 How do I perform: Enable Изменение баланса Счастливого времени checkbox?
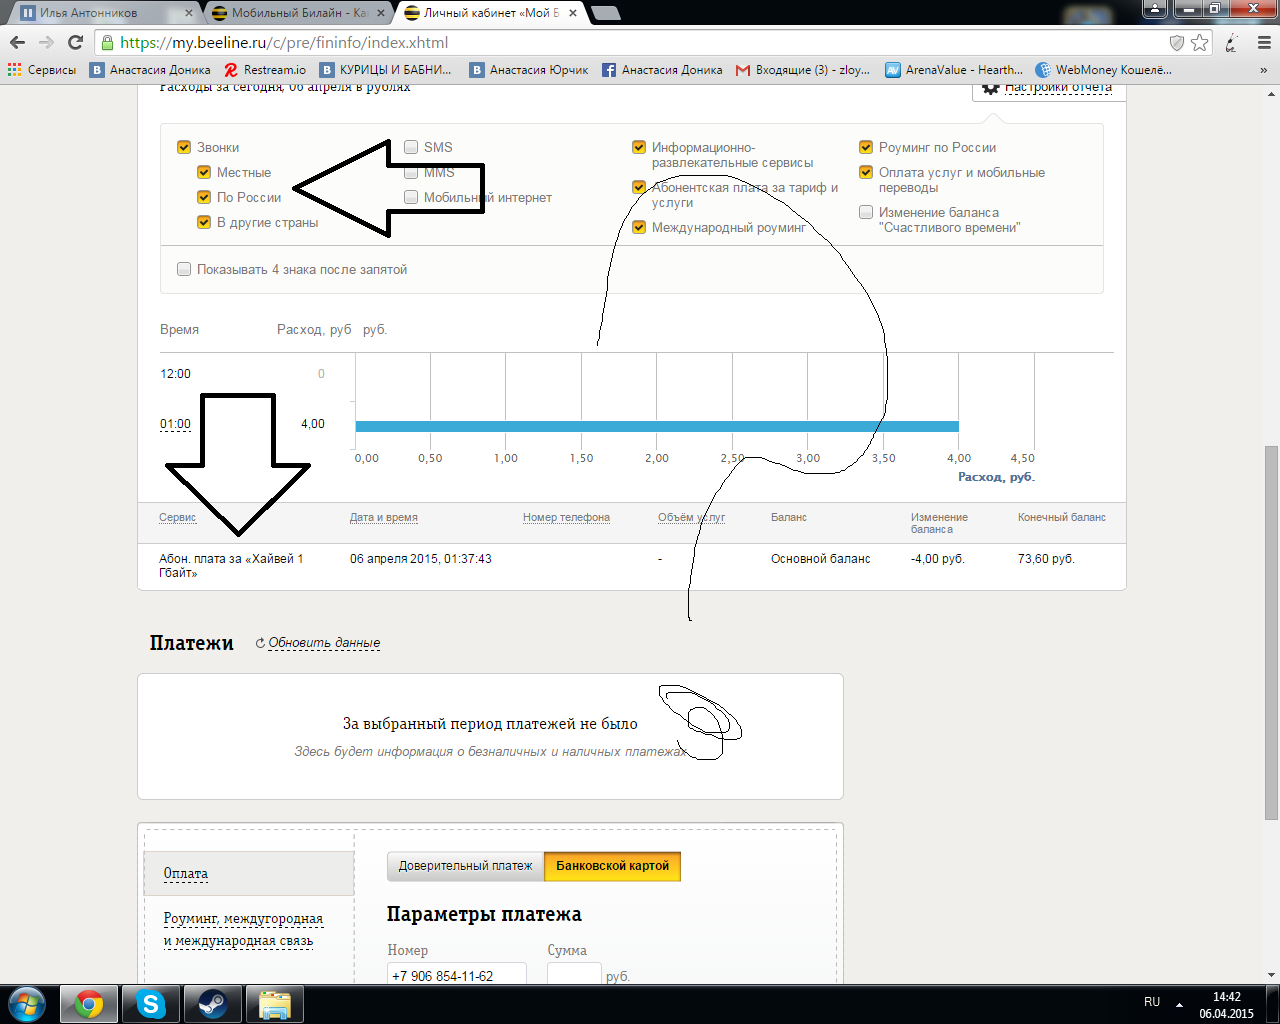[866, 212]
